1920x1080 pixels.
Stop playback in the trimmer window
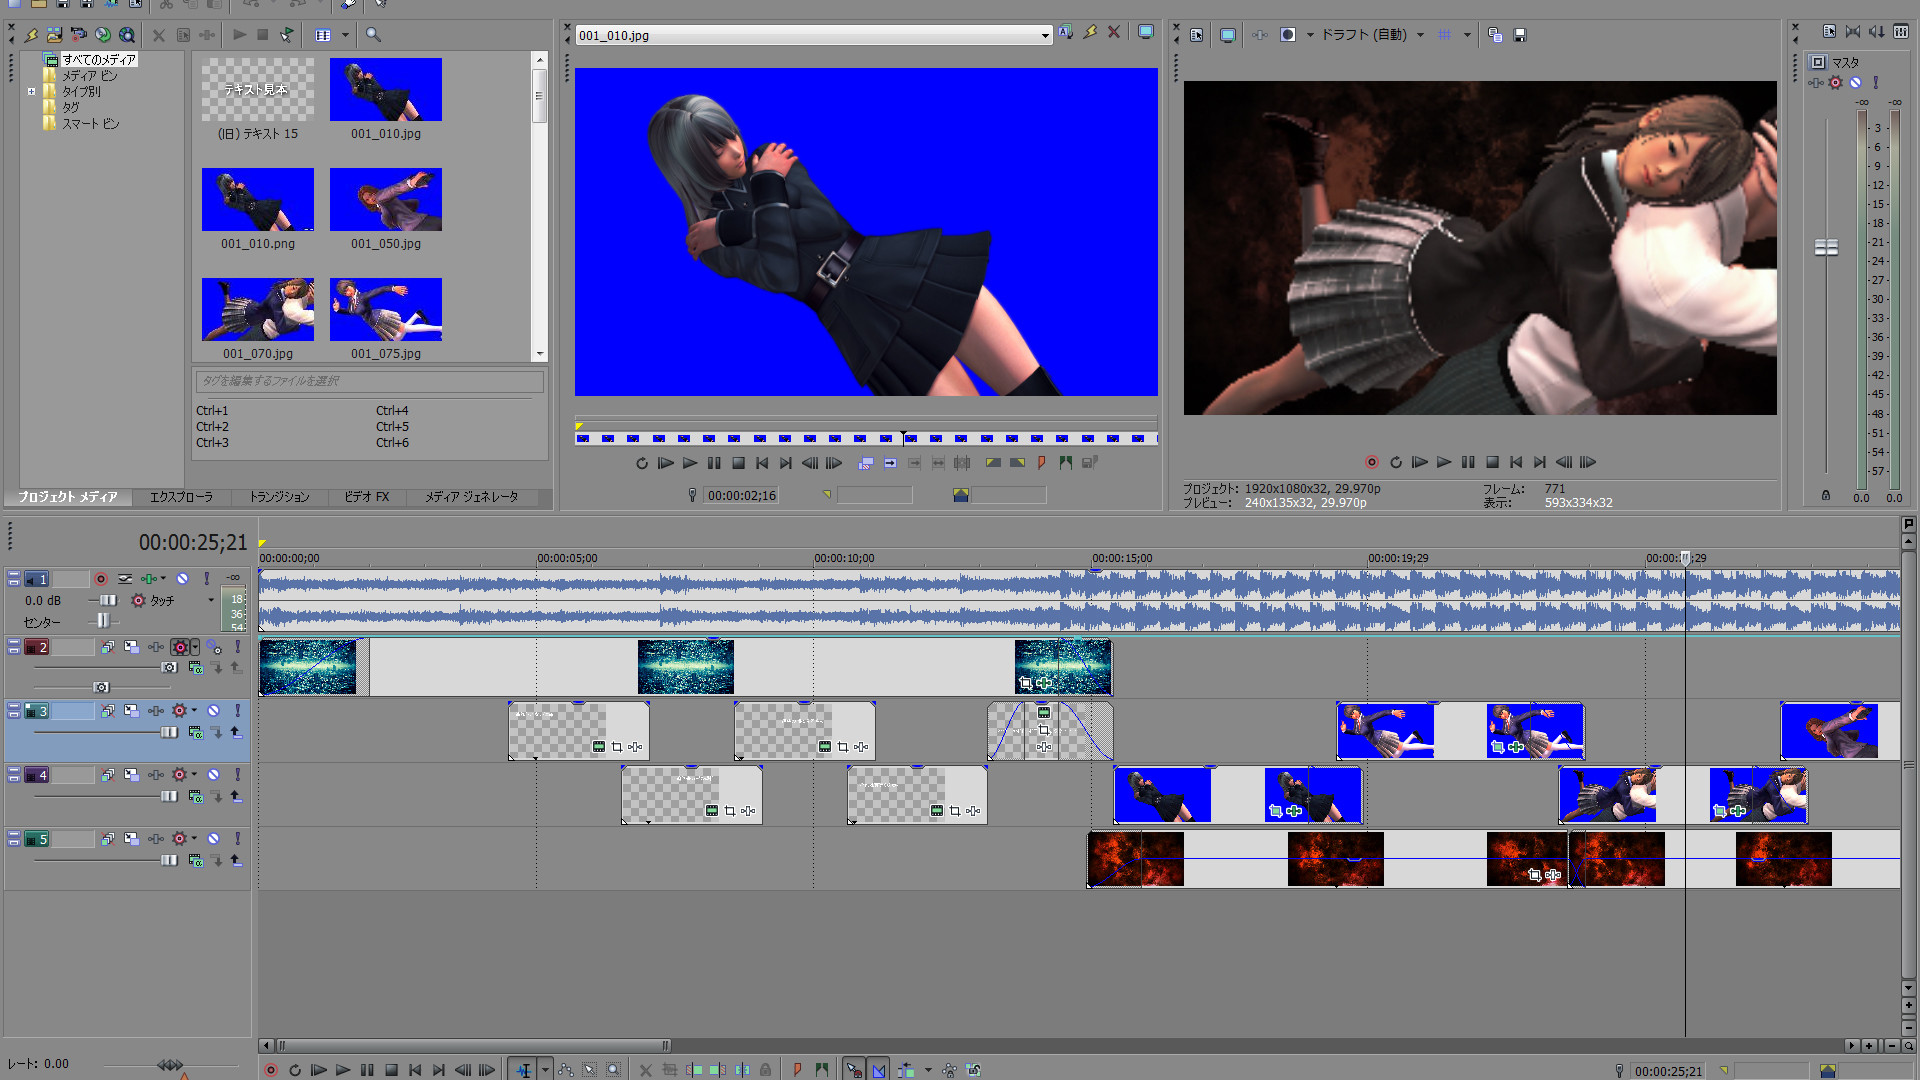coord(738,463)
